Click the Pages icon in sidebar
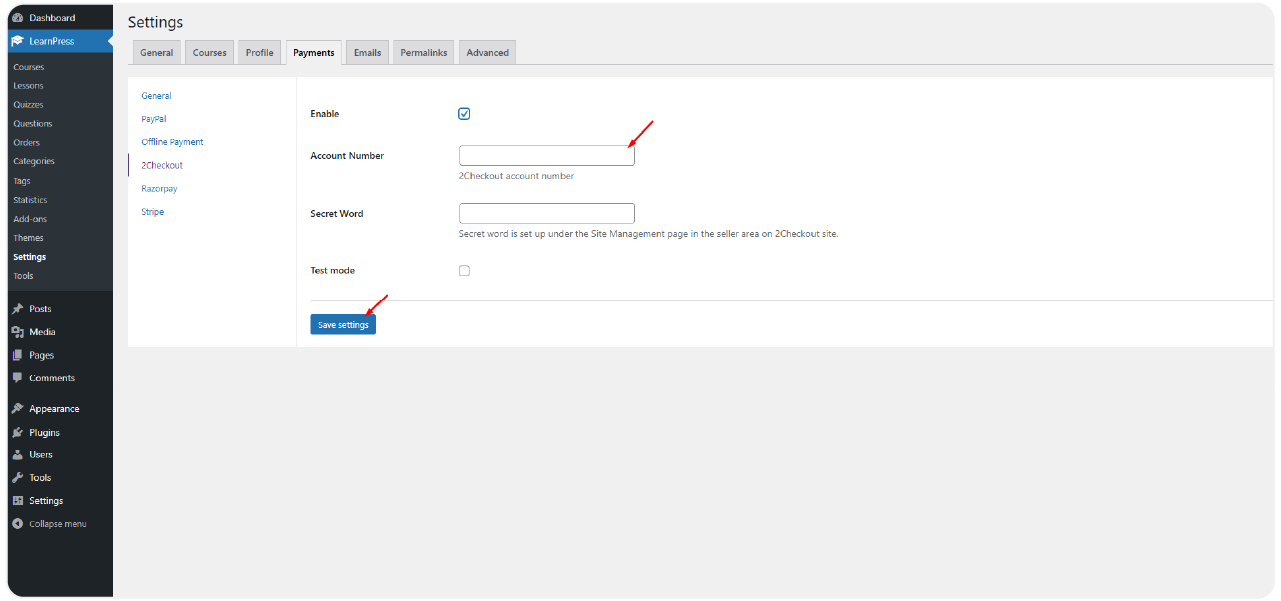1281x601 pixels. tap(18, 355)
